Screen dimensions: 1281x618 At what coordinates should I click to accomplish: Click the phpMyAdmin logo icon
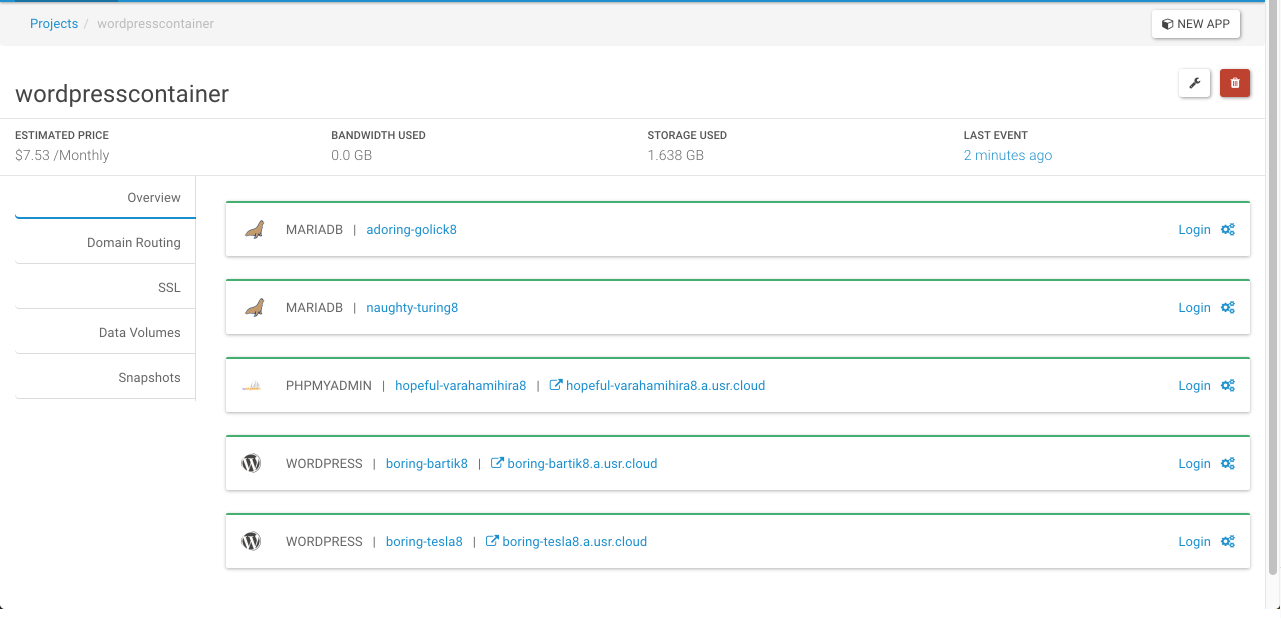251,386
